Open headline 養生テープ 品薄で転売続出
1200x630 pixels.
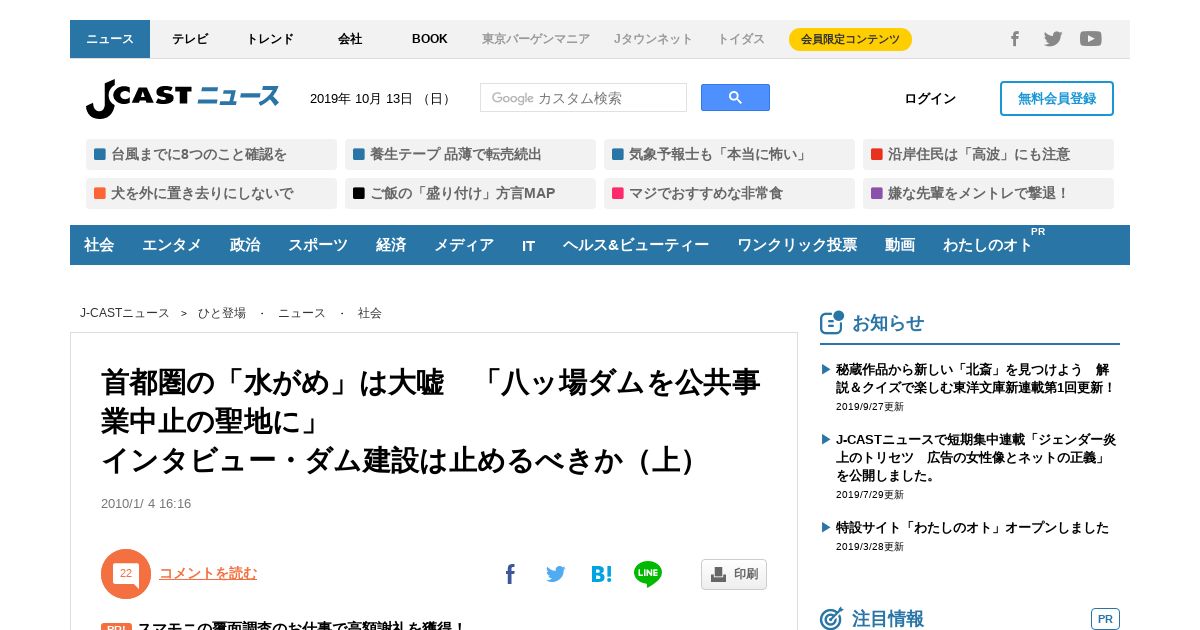[x=470, y=154]
